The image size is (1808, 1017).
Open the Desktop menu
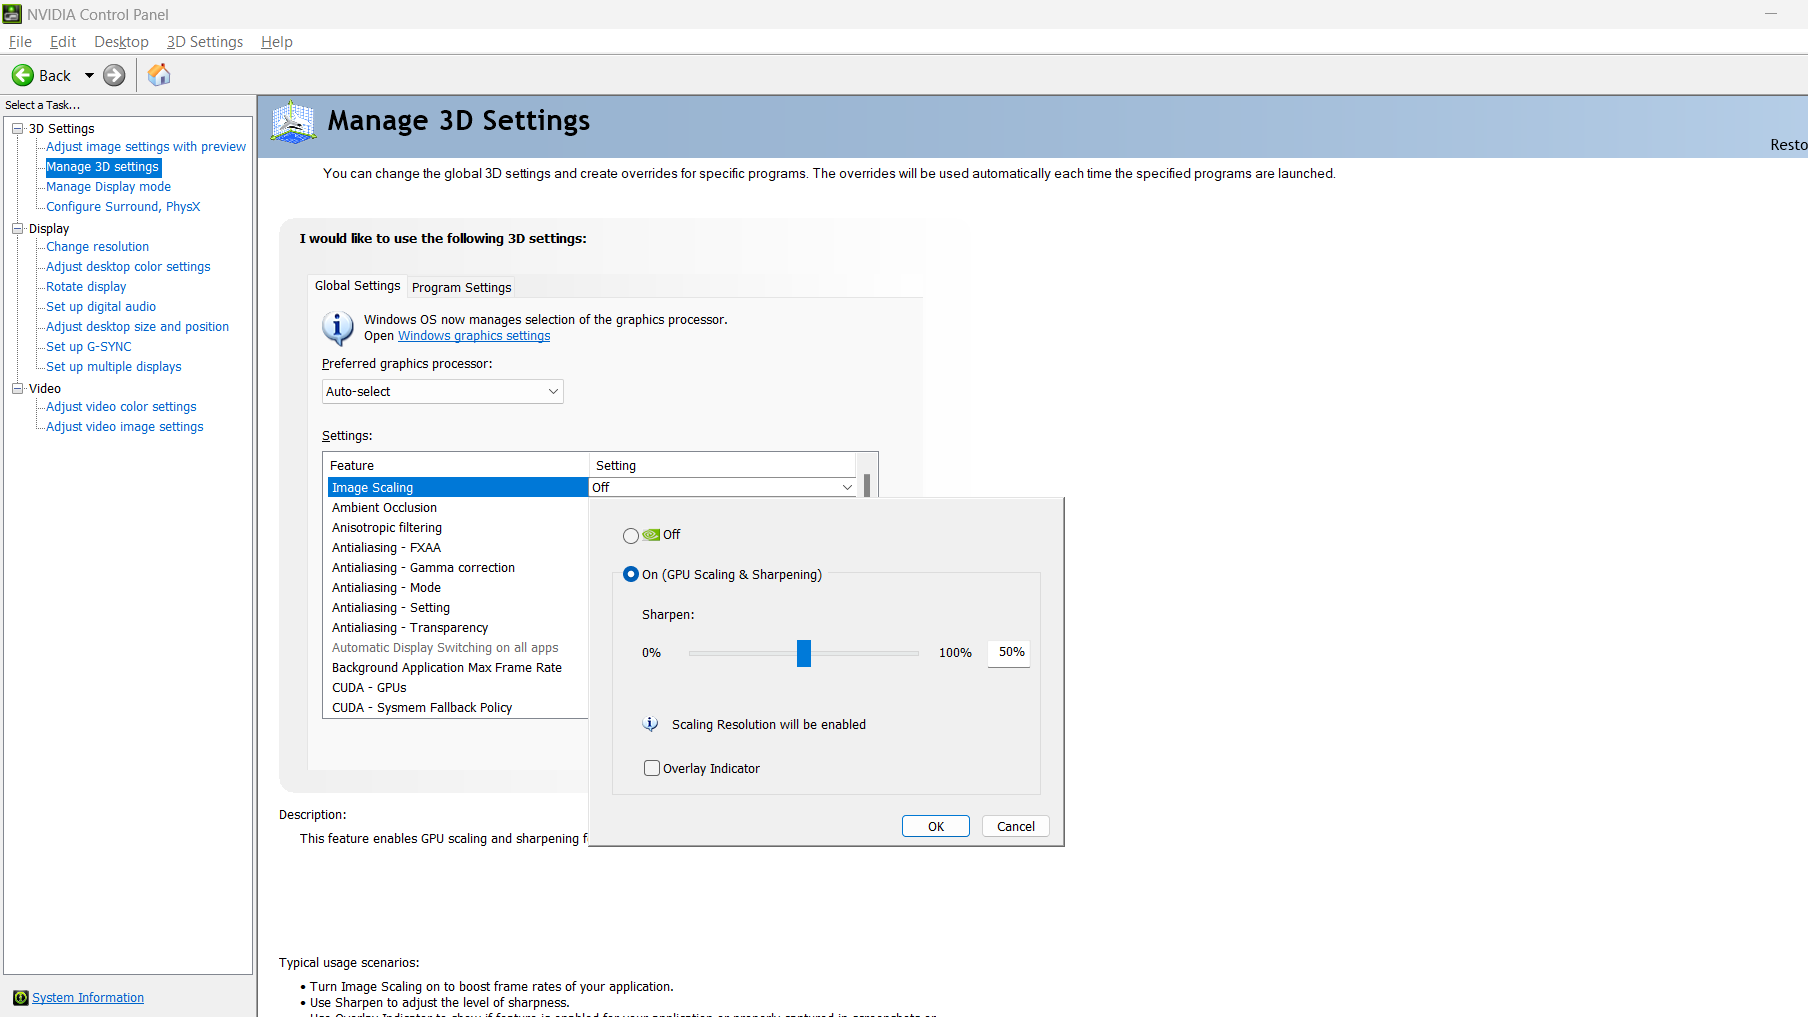click(121, 42)
